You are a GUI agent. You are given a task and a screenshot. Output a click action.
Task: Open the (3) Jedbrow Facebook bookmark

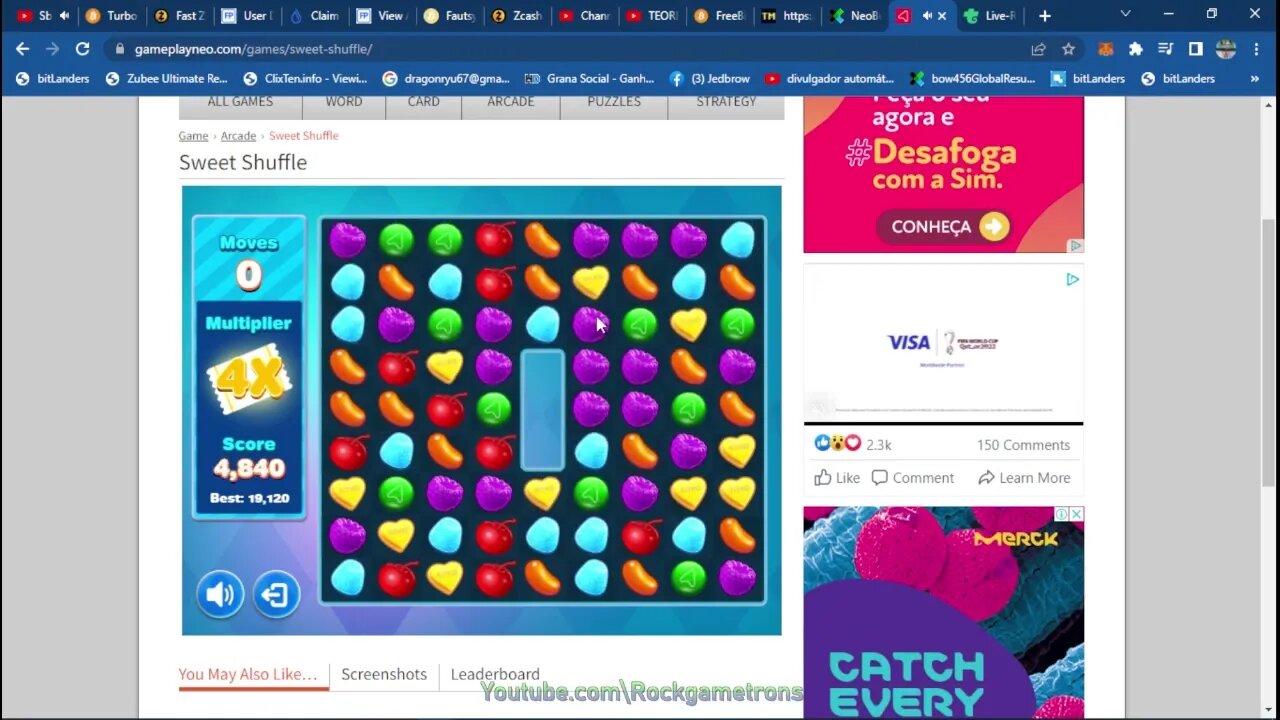pyautogui.click(x=709, y=78)
